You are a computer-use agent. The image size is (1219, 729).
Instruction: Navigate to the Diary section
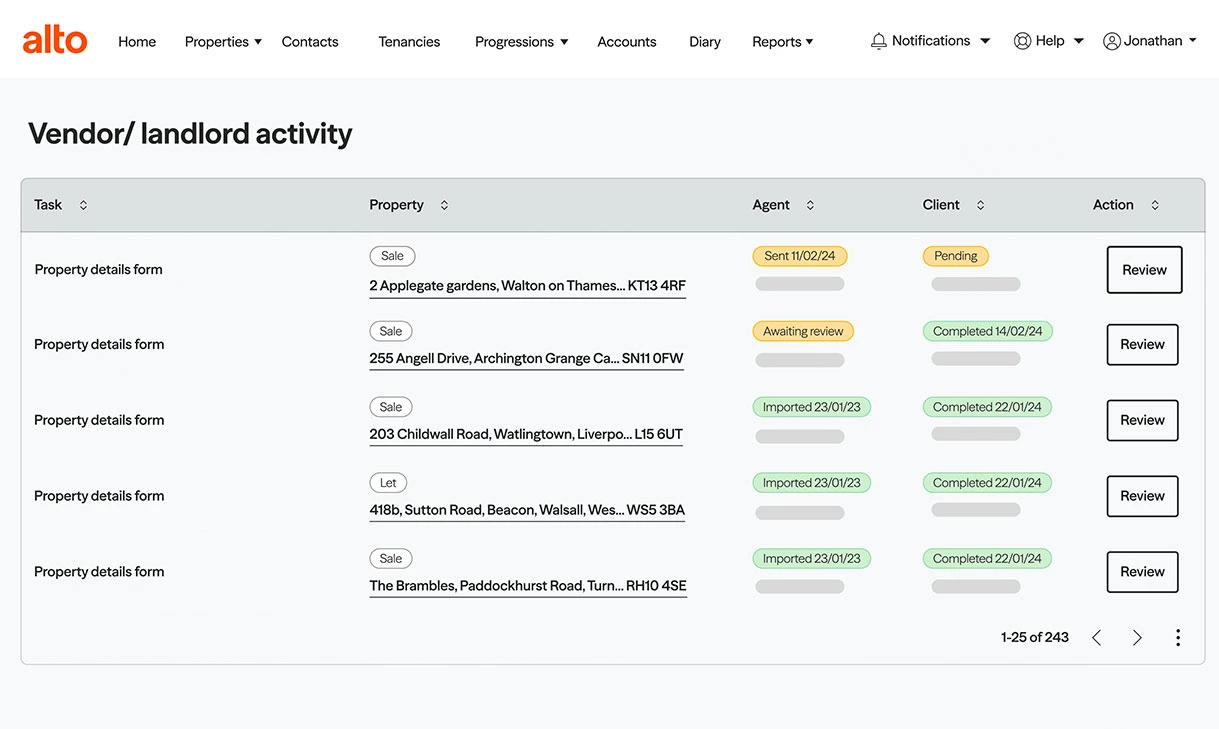click(x=704, y=42)
